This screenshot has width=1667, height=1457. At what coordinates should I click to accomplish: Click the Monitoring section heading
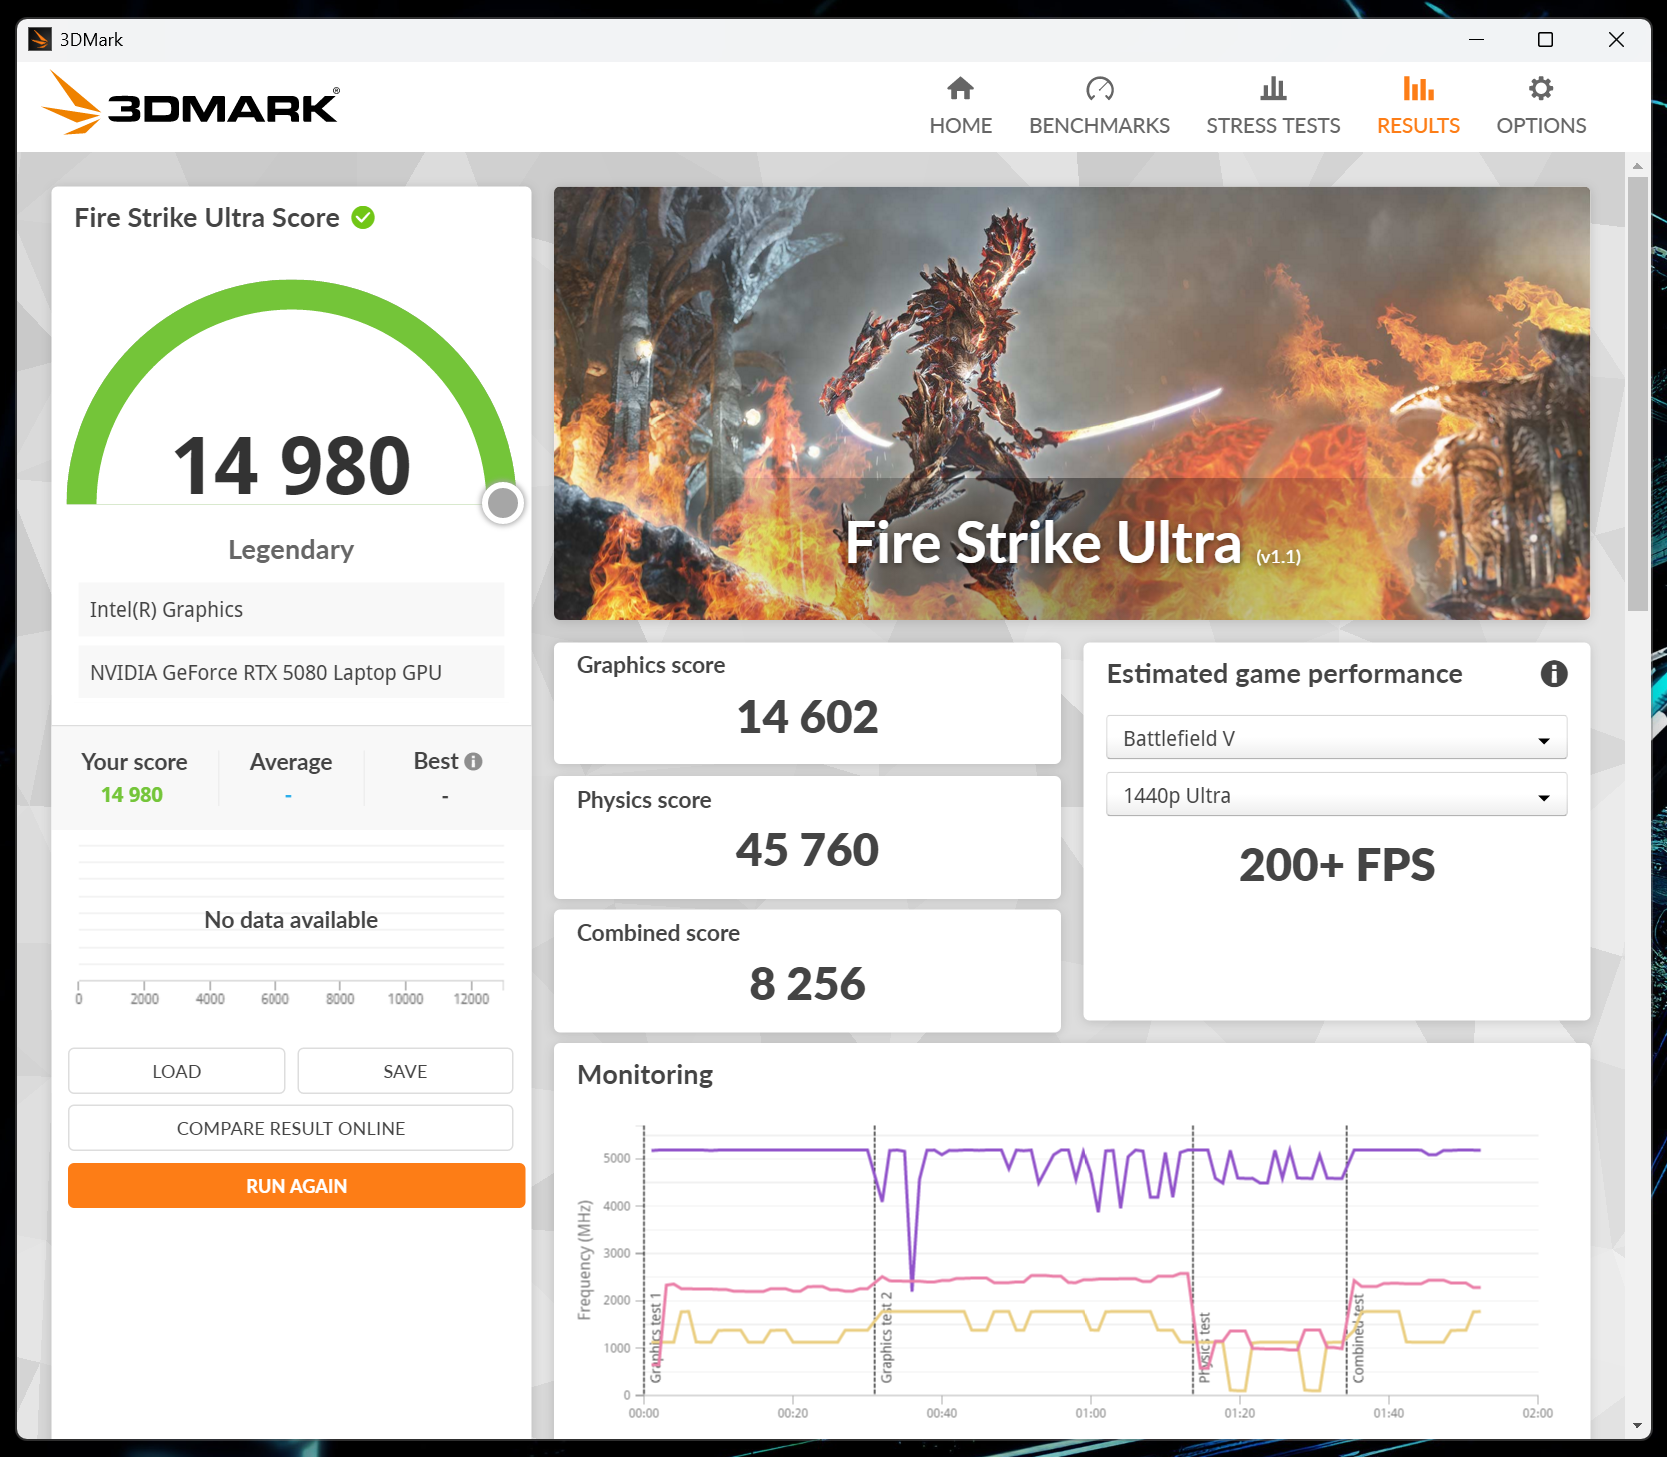645,1075
